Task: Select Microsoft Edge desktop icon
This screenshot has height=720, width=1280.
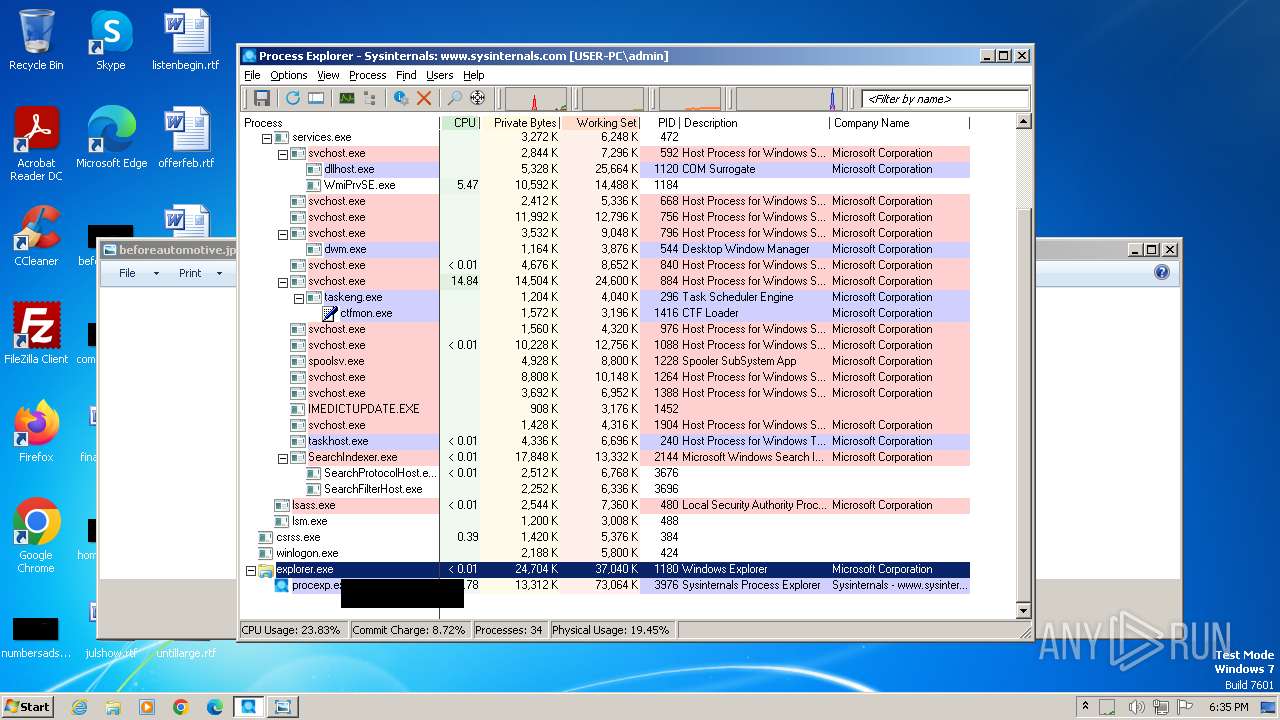Action: coord(111,138)
